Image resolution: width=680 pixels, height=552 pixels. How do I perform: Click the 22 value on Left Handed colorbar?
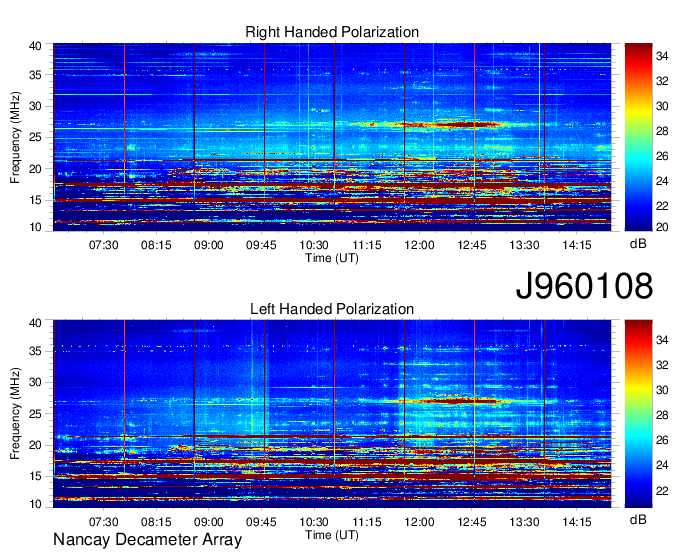(662, 491)
